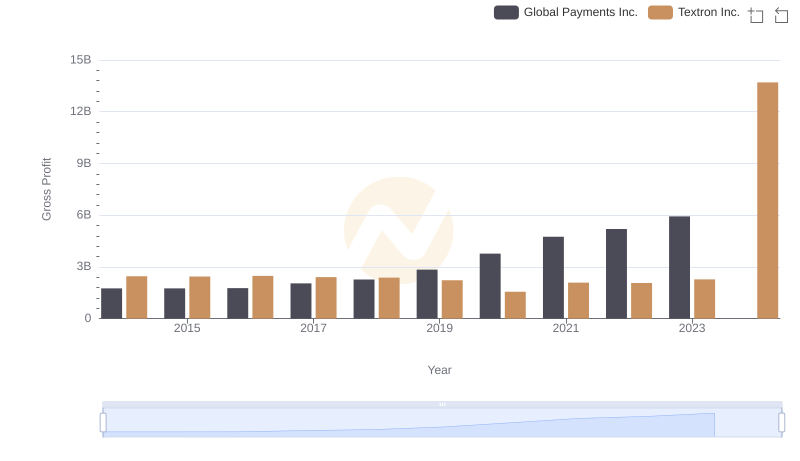The width and height of the screenshot is (800, 461).
Task: Click Textron bar for 2017
Action: [326, 298]
